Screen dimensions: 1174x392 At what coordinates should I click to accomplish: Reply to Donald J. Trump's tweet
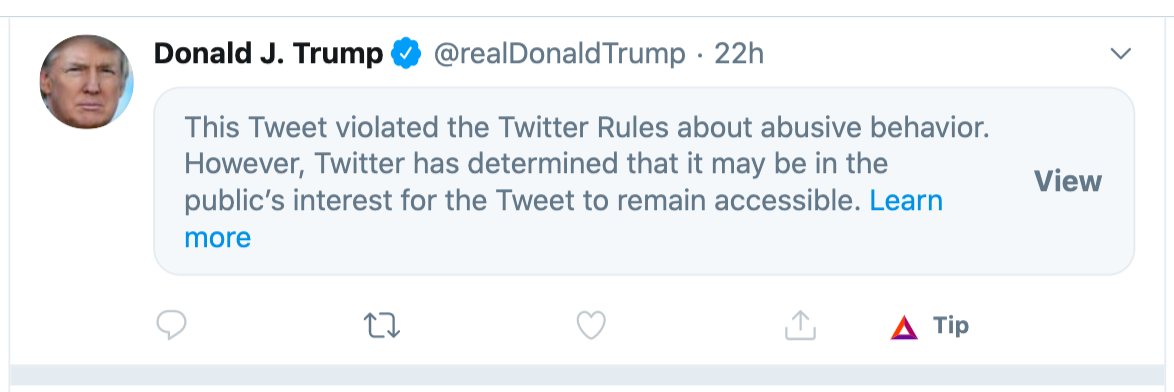[171, 325]
